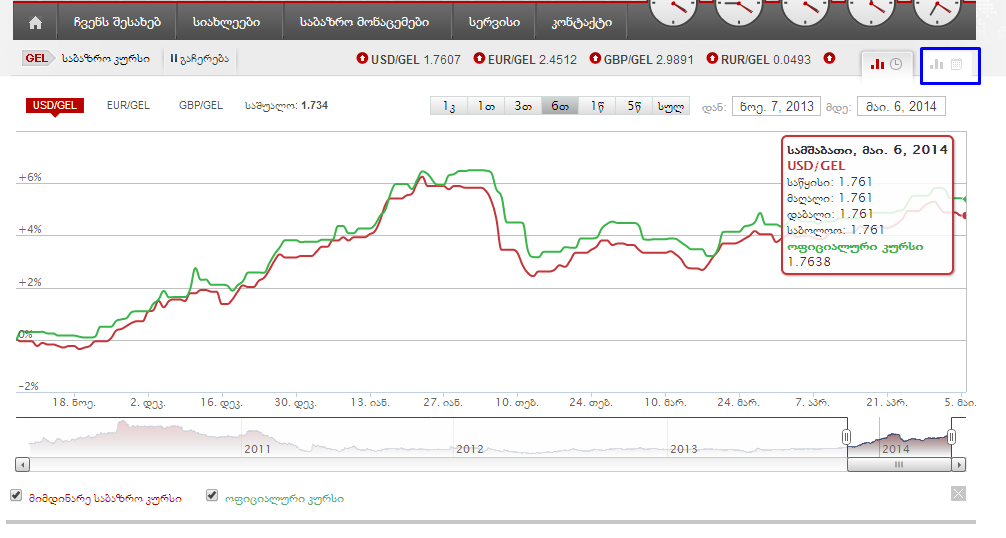Click the end date field მაი. 6, 2014
The image size is (1006, 538).
901,106
